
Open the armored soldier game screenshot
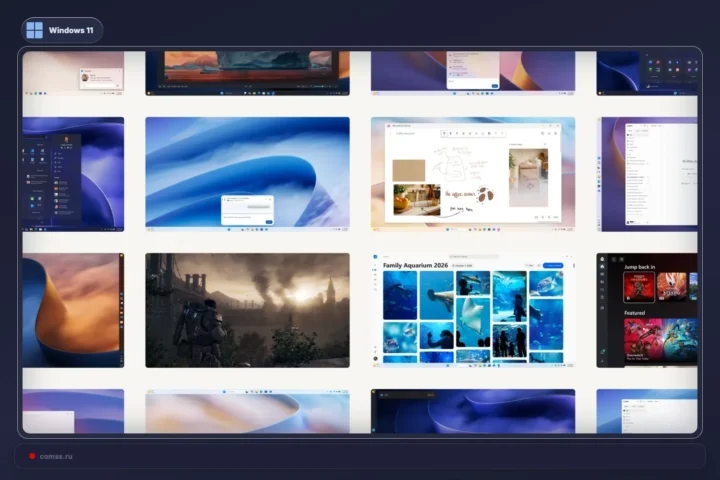coord(248,310)
